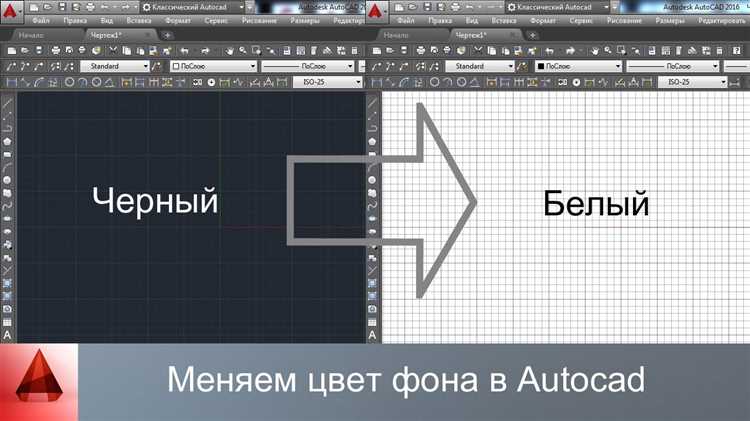
Task: Click the Undo arrow in dark-canvas standard toolbar
Action: (x=185, y=50)
